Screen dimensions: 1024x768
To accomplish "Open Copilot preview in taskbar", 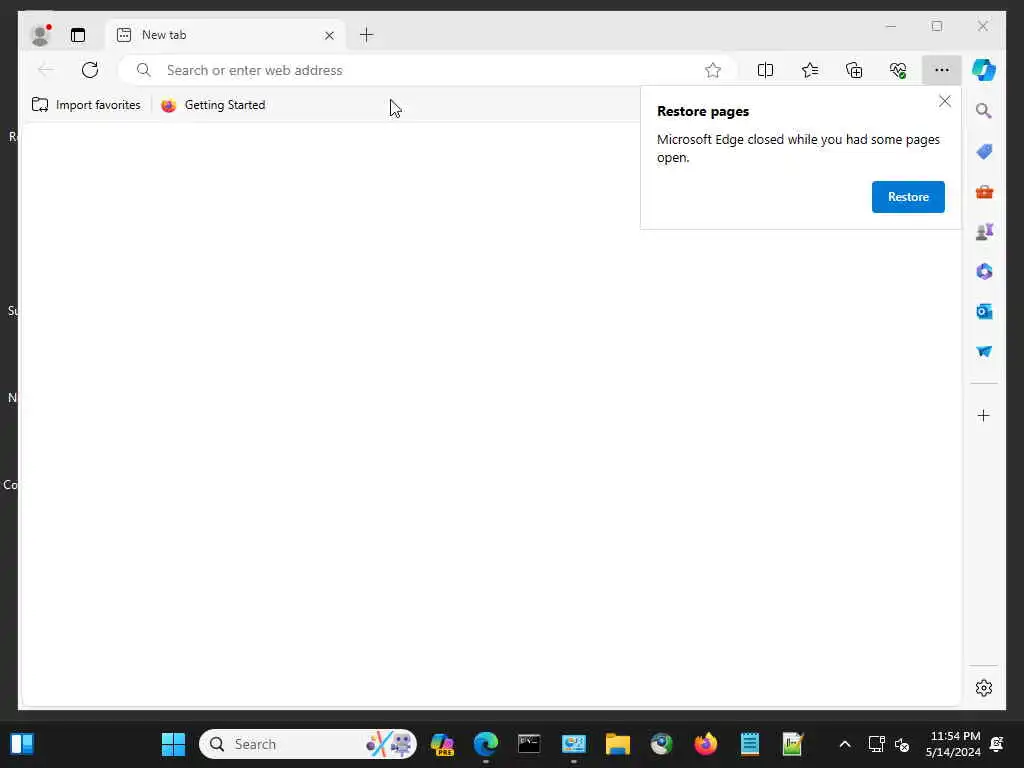I will pyautogui.click(x=442, y=744).
